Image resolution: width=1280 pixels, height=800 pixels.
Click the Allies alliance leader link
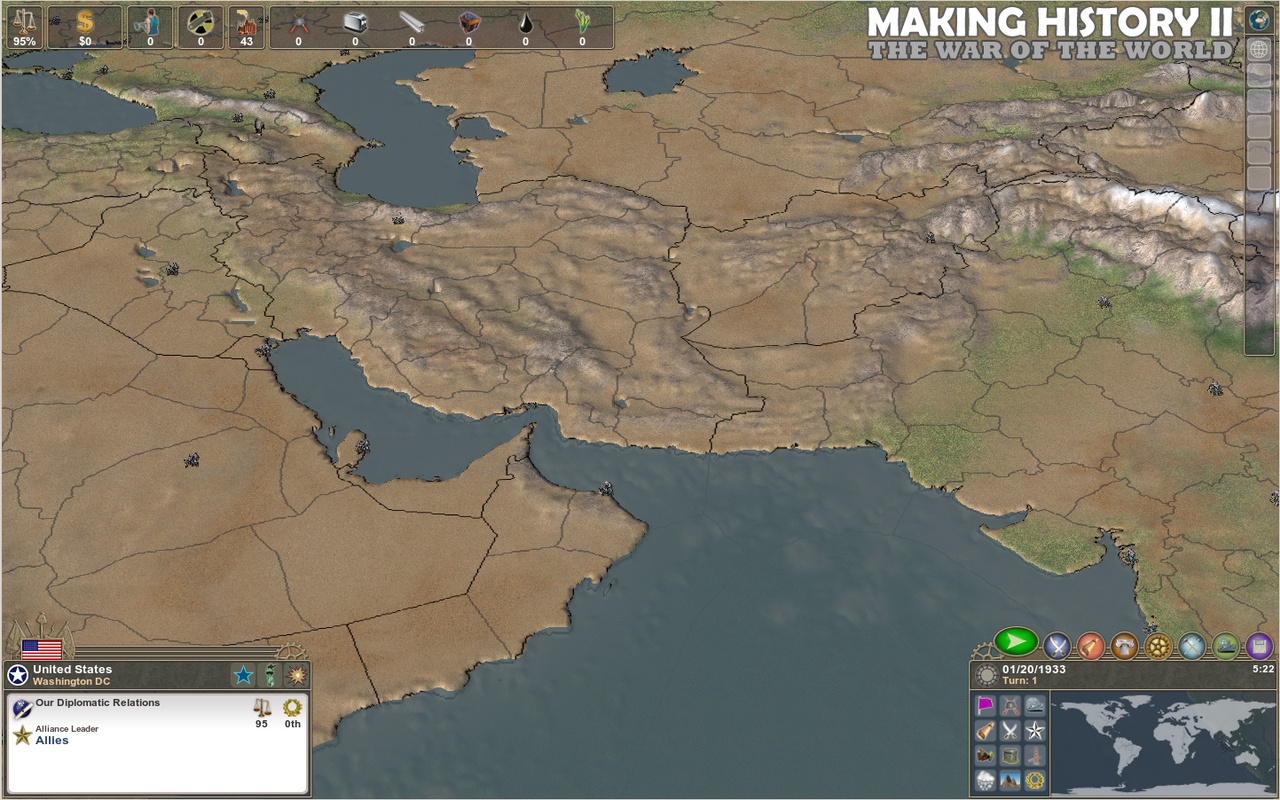pyautogui.click(x=51, y=740)
